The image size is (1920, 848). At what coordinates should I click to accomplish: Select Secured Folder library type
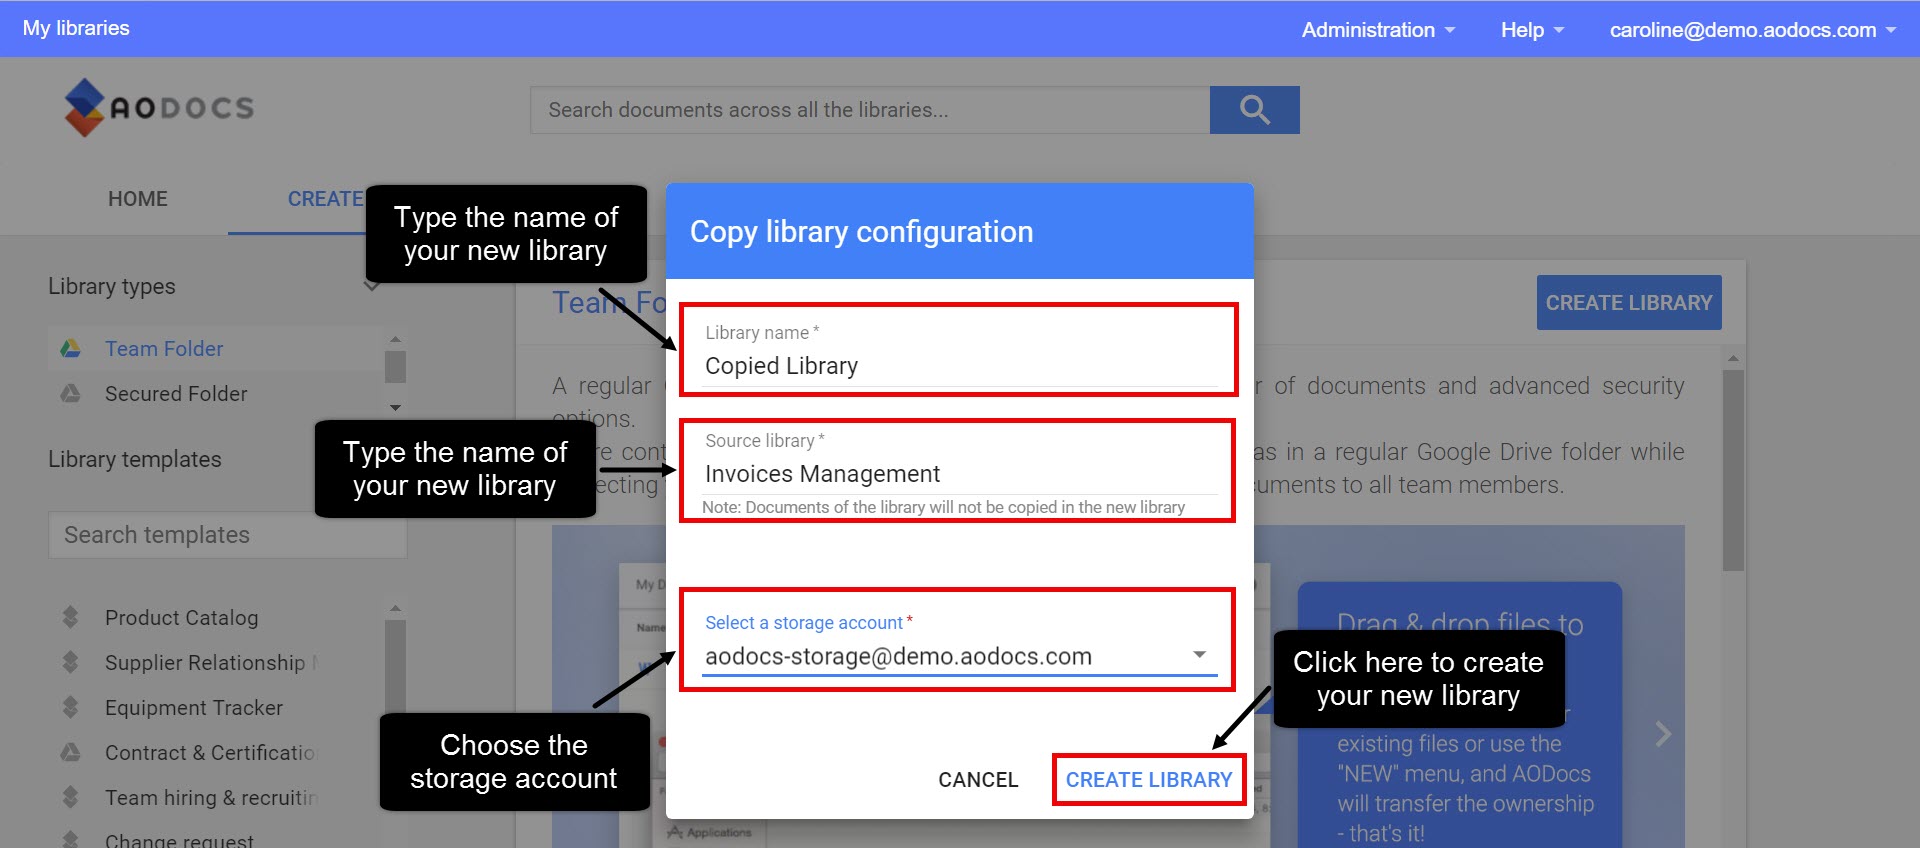(x=176, y=393)
